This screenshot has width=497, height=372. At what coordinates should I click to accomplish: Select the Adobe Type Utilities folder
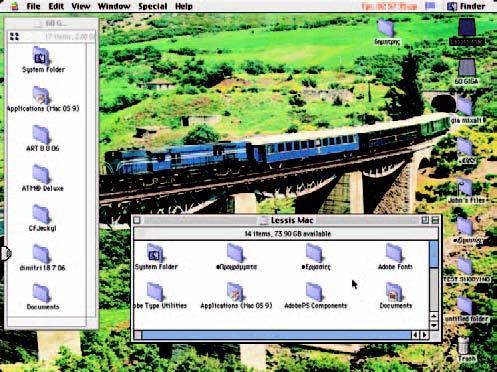pyautogui.click(x=160, y=295)
